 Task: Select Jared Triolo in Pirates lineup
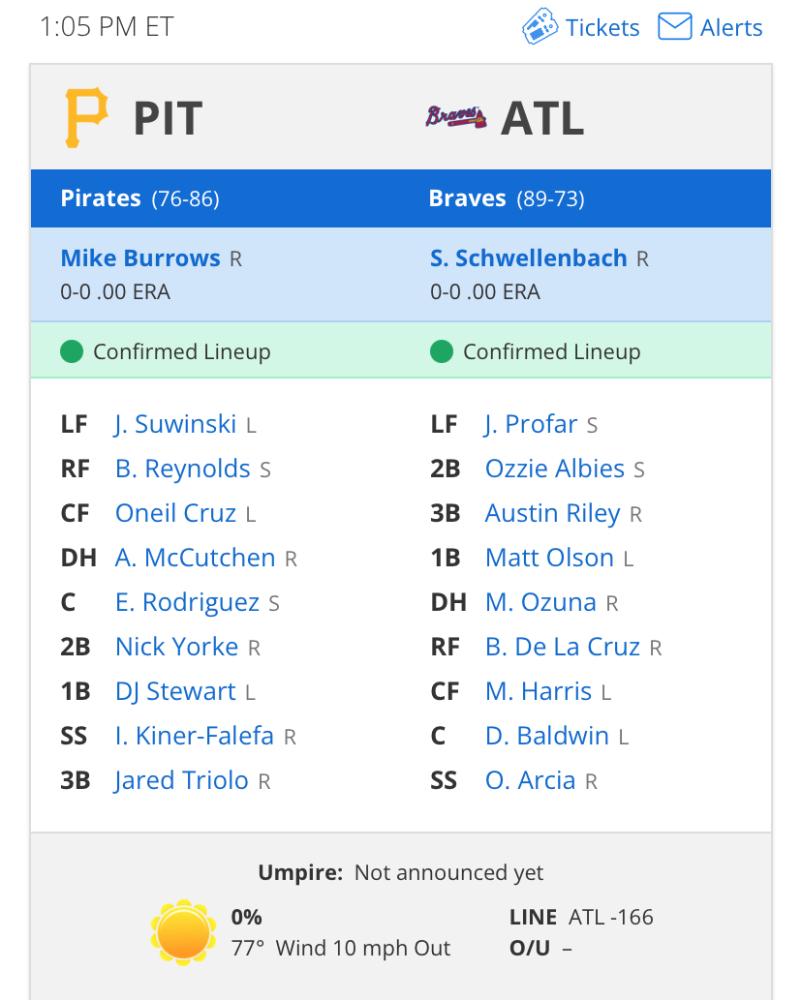coord(182,781)
